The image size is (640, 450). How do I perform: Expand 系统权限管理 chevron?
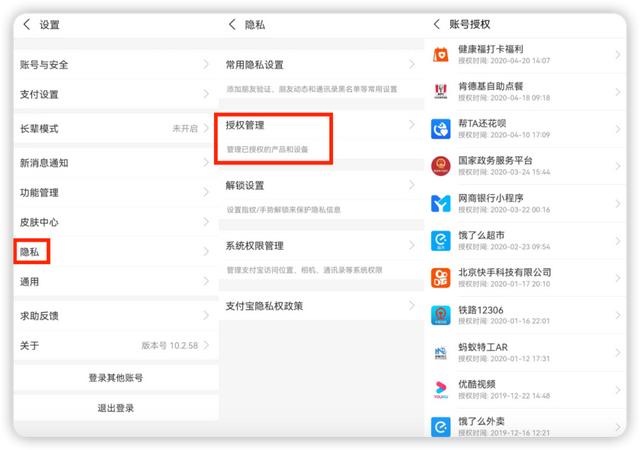pyautogui.click(x=411, y=246)
